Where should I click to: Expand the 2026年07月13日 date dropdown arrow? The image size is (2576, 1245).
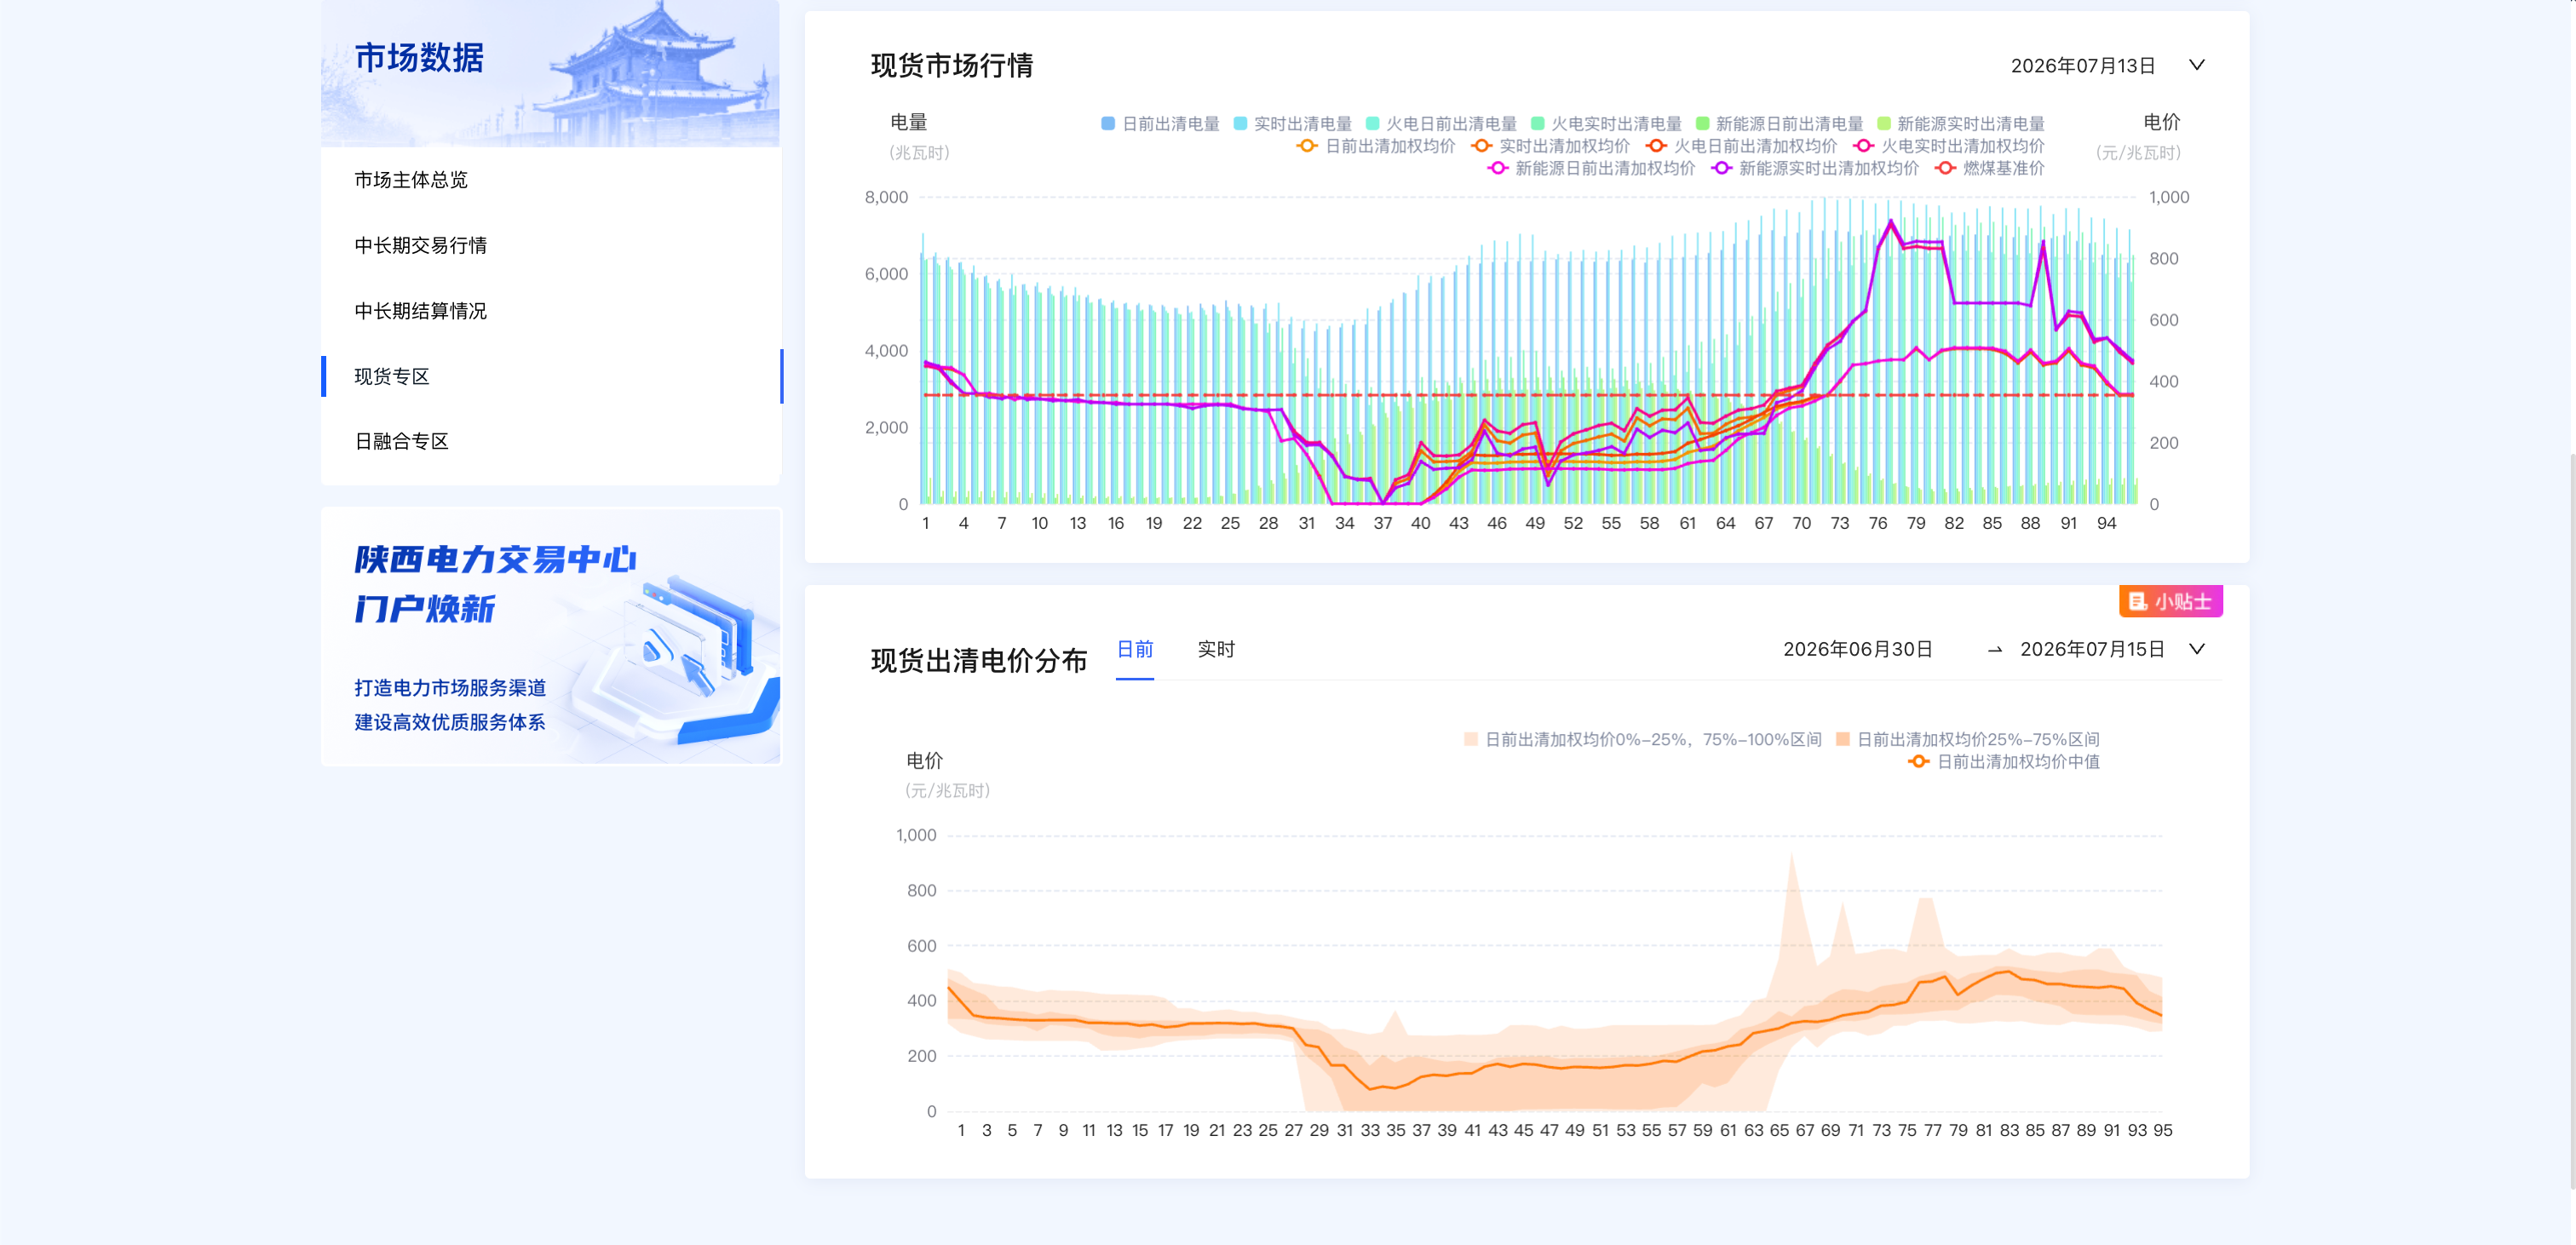(x=2196, y=65)
